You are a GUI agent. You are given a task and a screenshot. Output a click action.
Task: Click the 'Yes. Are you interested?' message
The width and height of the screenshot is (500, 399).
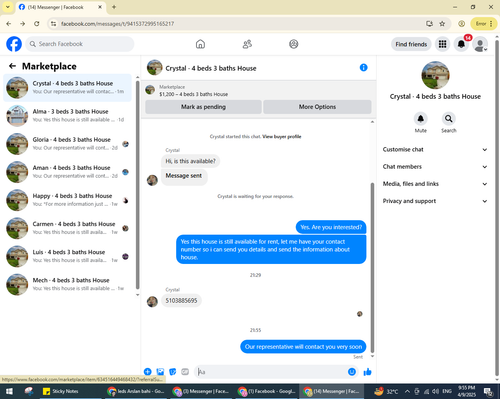(331, 227)
